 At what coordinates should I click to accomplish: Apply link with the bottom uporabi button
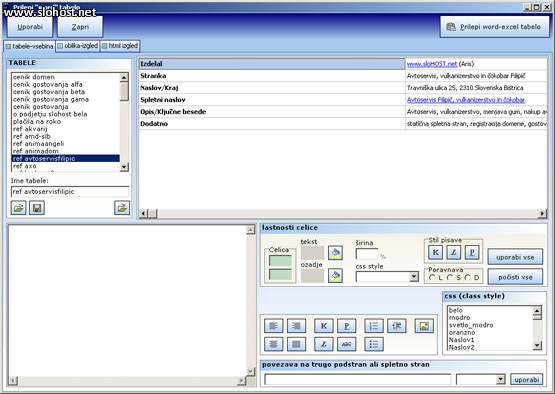click(526, 379)
